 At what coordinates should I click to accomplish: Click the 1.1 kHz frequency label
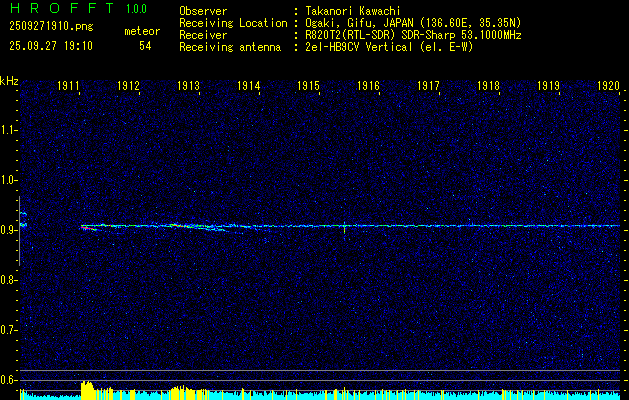pyautogui.click(x=9, y=130)
